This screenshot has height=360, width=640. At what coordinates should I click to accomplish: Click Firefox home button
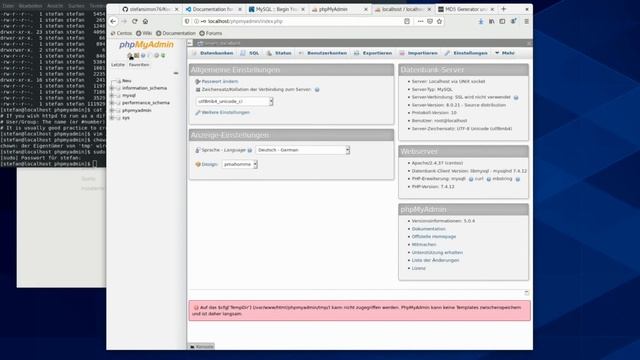click(145, 21)
